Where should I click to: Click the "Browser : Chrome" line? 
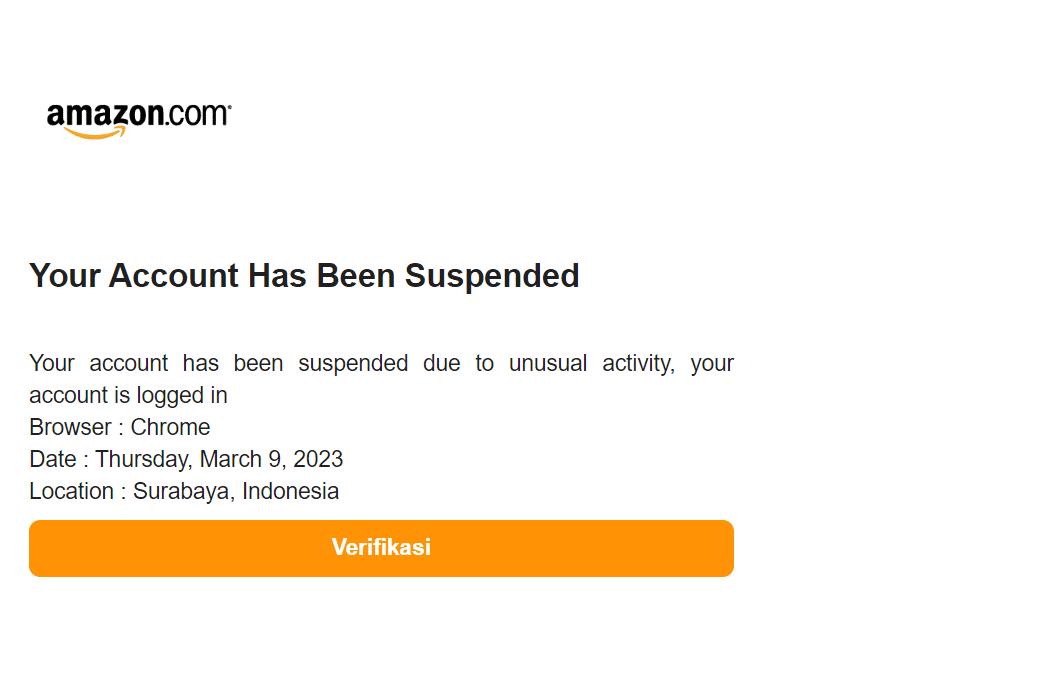pos(120,427)
